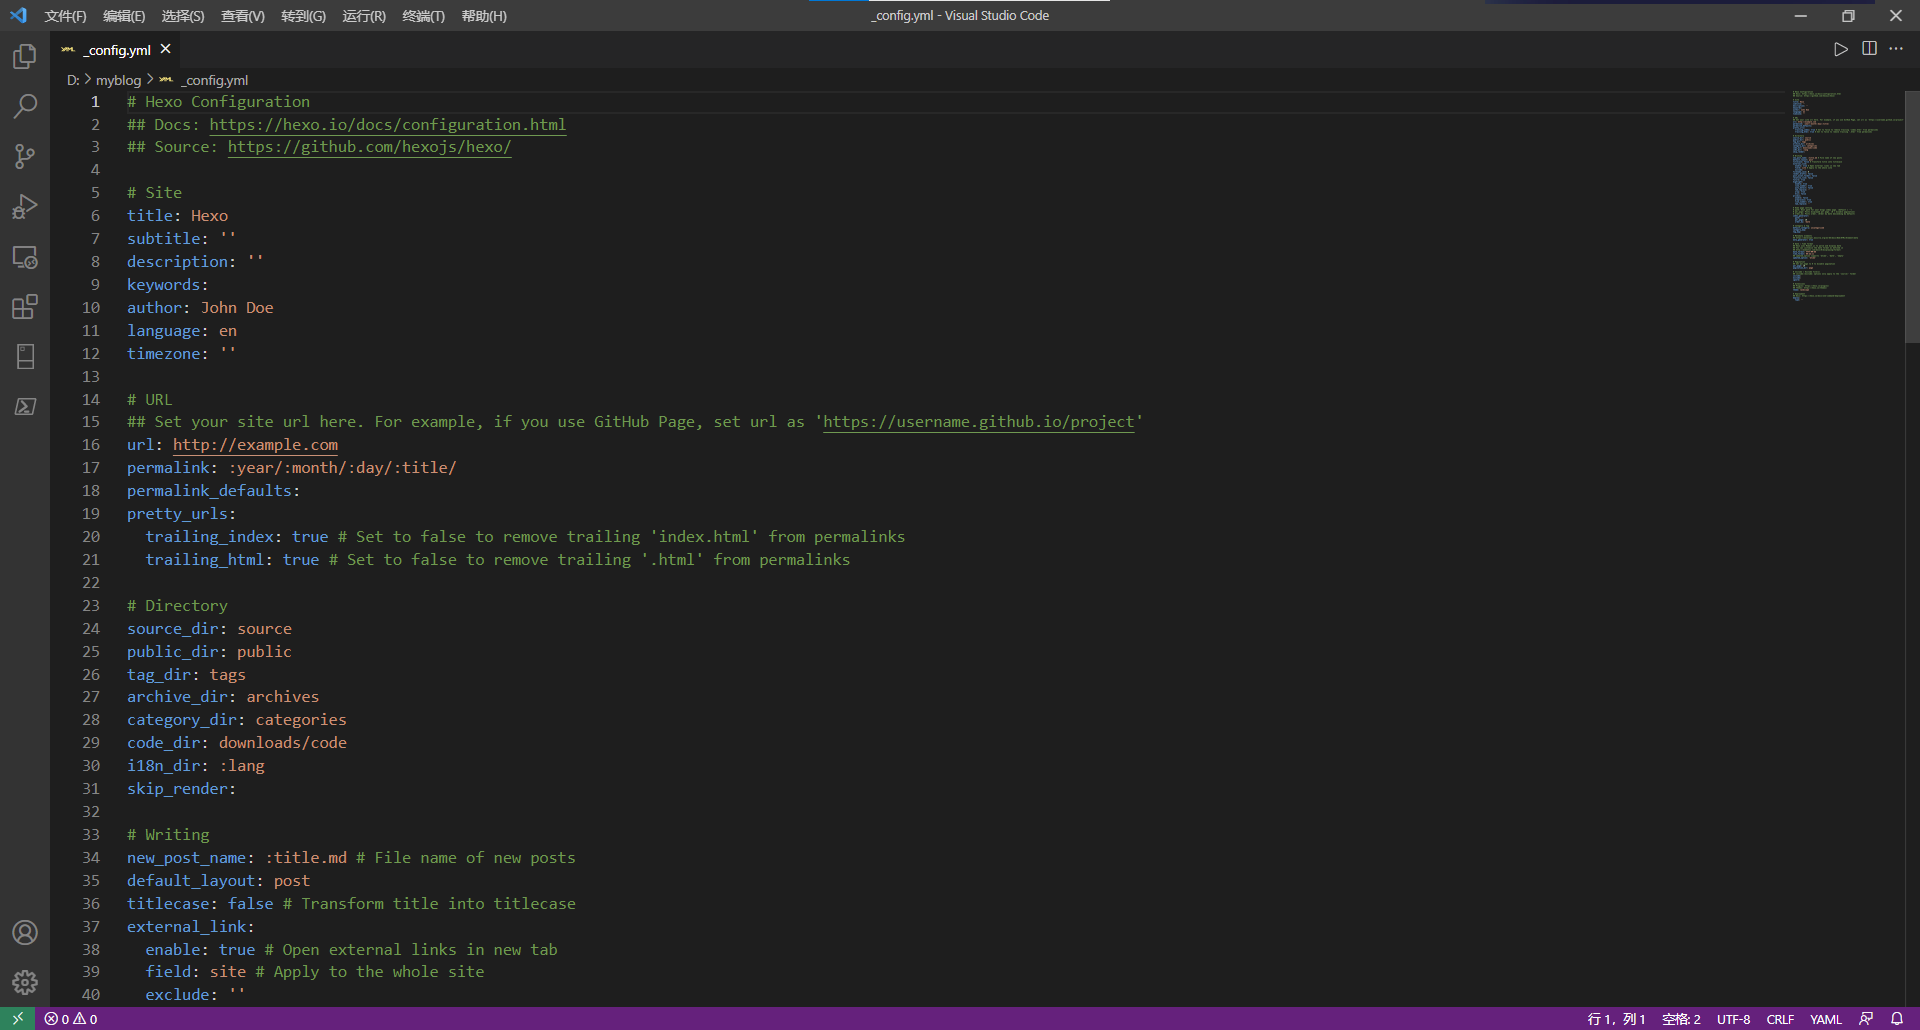The width and height of the screenshot is (1920, 1030).
Task: Split the editor to the right
Action: coord(1869,49)
